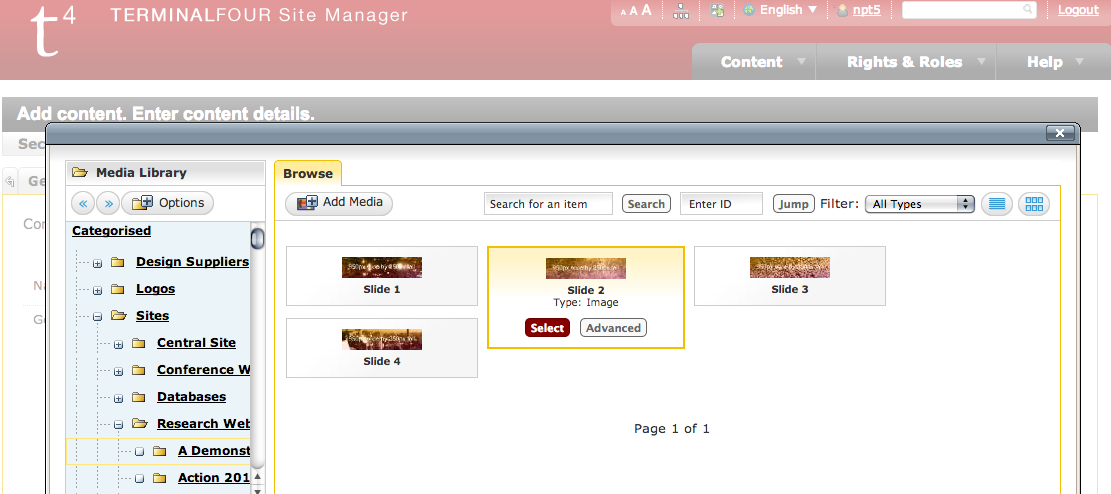Click the collapse-all double left arrow button
The width and height of the screenshot is (1111, 494).
pyautogui.click(x=83, y=203)
